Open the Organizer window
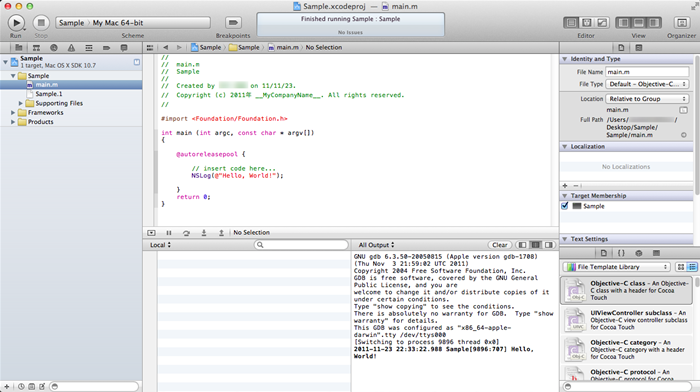Screen dimensions: 700x392 [x=682, y=22]
